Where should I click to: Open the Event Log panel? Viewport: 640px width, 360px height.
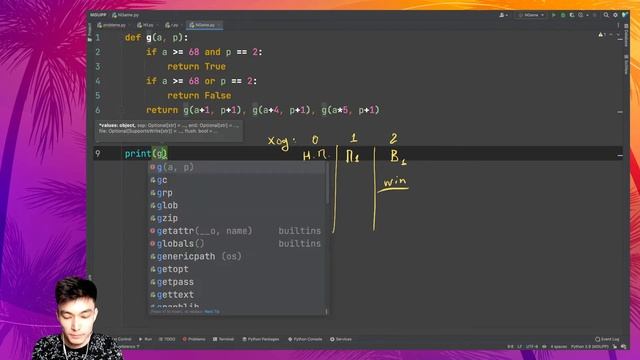(x=607, y=339)
